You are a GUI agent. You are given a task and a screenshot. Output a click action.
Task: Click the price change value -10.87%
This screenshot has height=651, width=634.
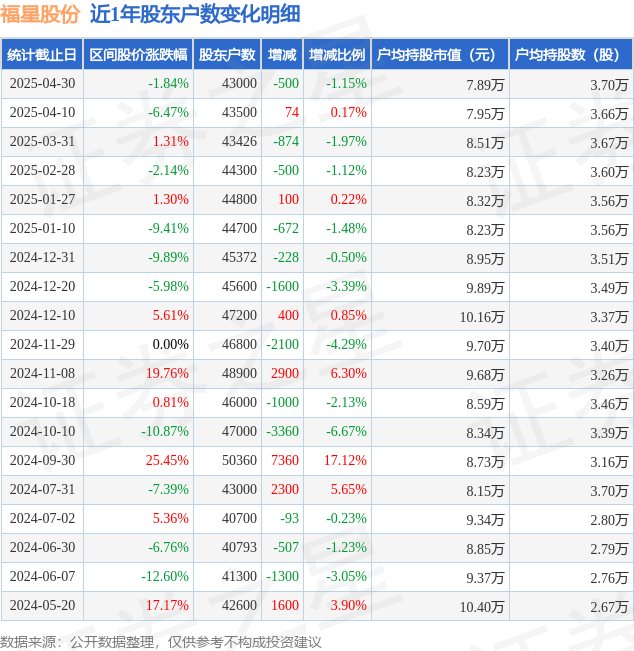(165, 431)
